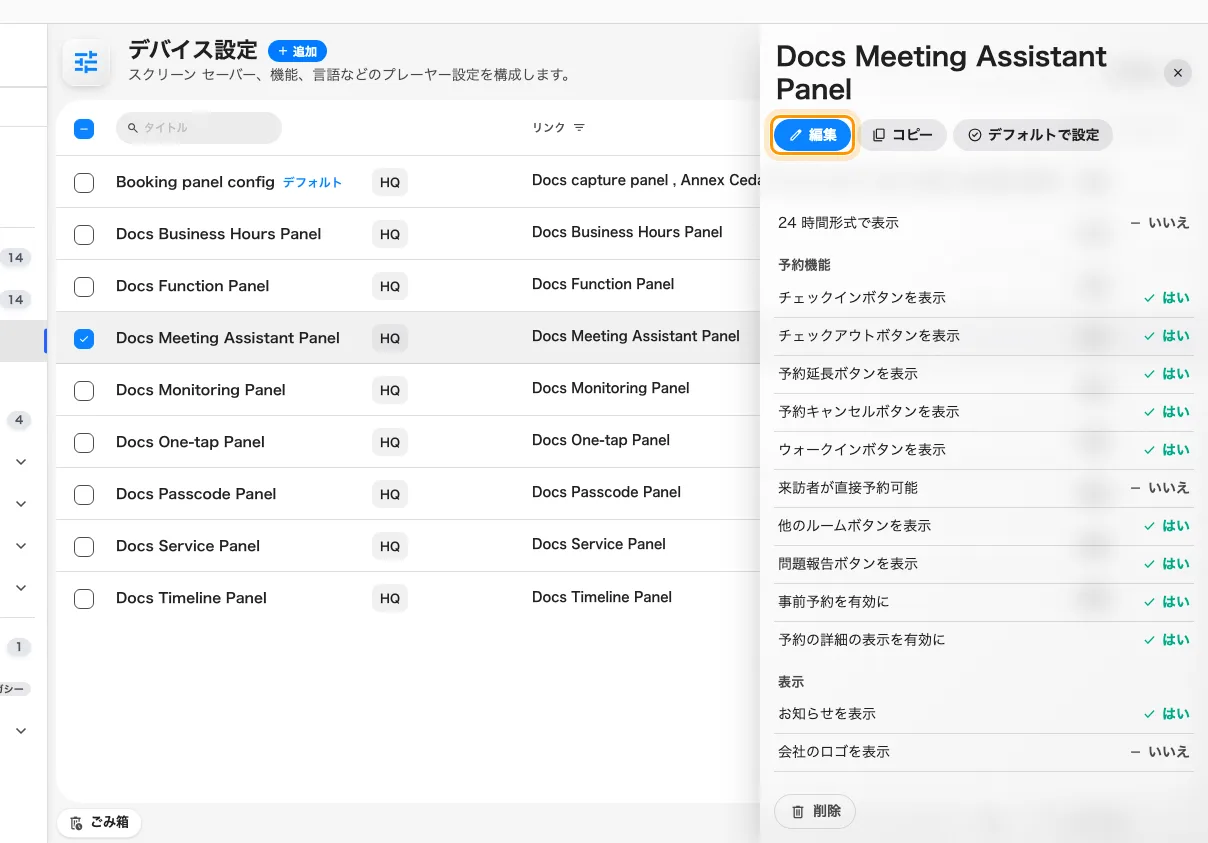Open the Docs Passcode Panel title
The width and height of the screenshot is (1208, 843).
(x=196, y=494)
